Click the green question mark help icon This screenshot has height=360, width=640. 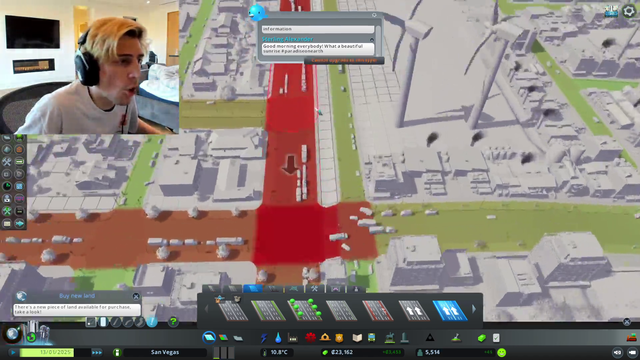pos(173,322)
